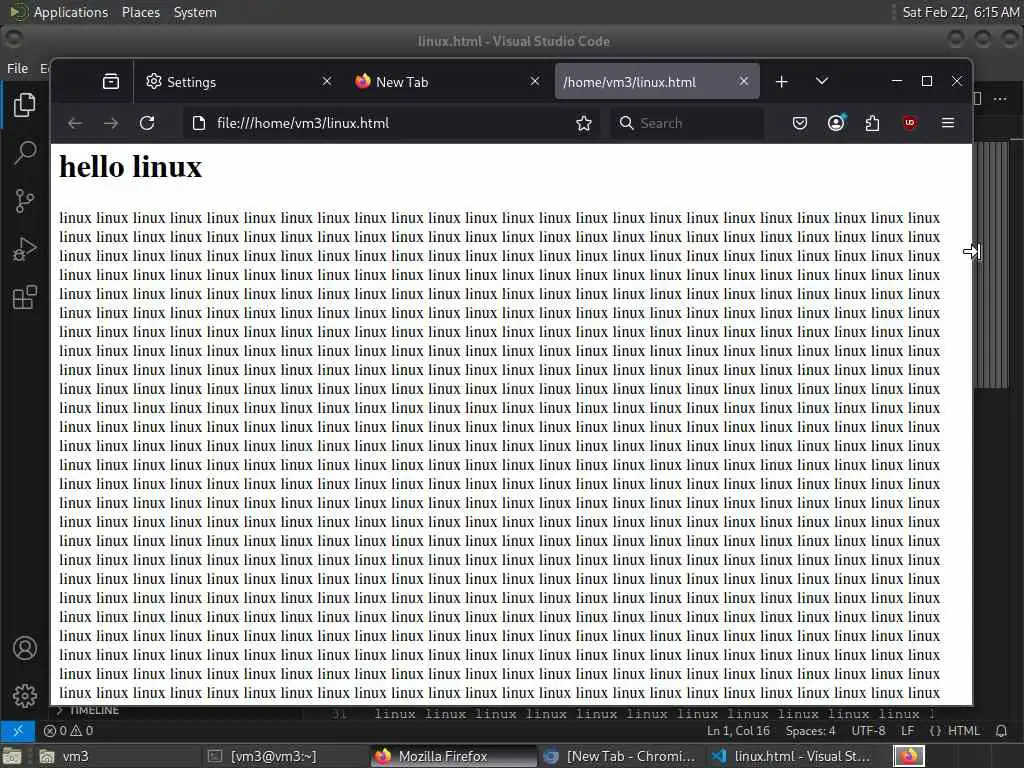Switch to [vm3@vm3:~] terminal taskbar item

click(284, 756)
